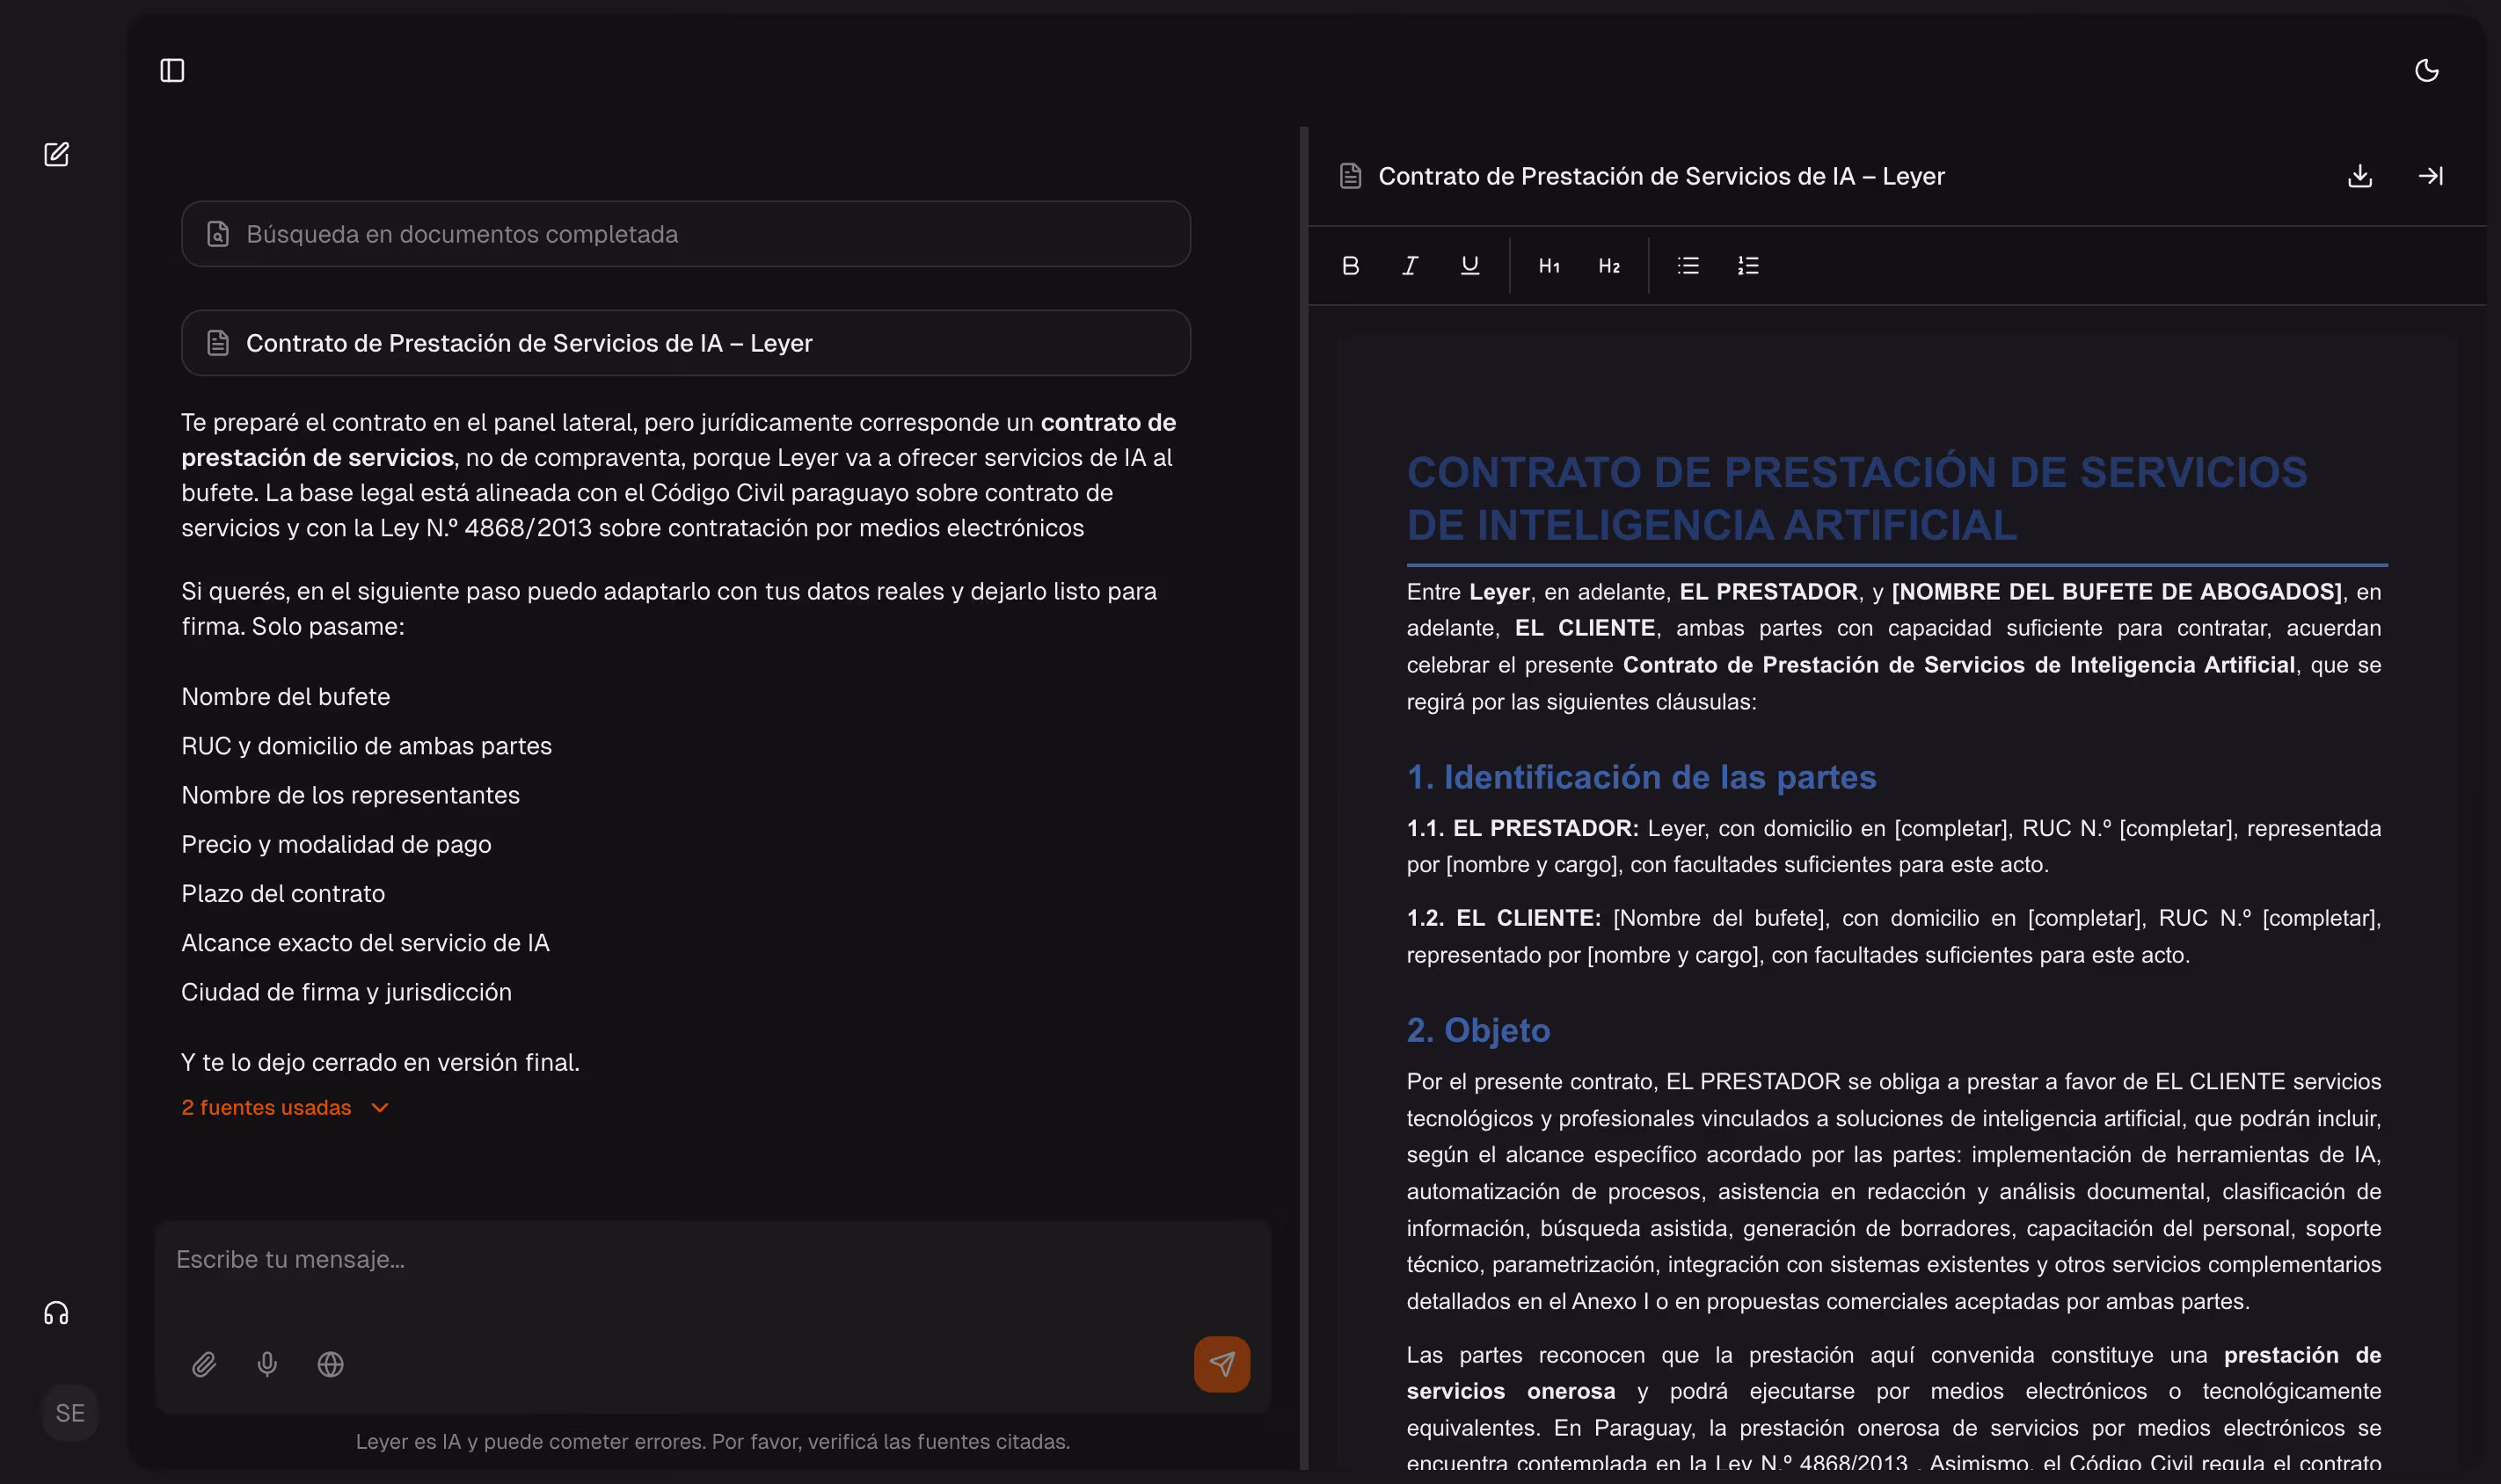2501x1484 pixels.
Task: Apply underline formatting
Action: pyautogui.click(x=1469, y=265)
